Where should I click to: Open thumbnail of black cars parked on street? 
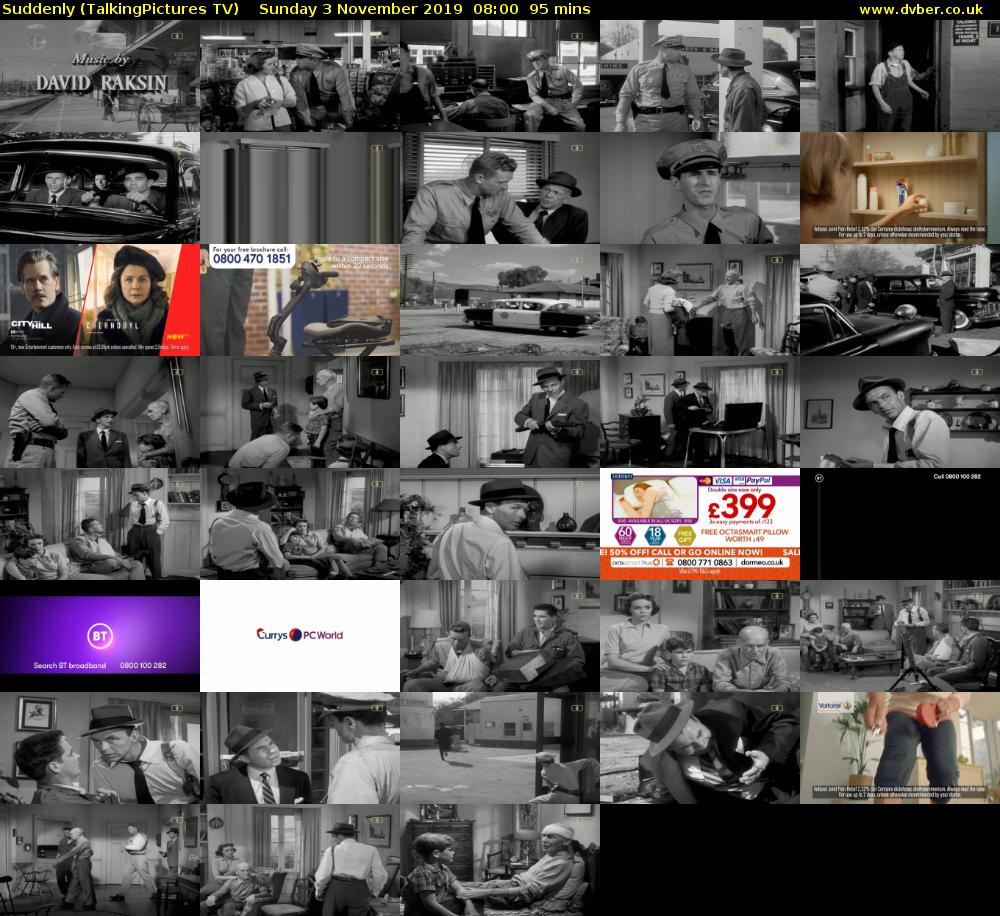pos(900,300)
